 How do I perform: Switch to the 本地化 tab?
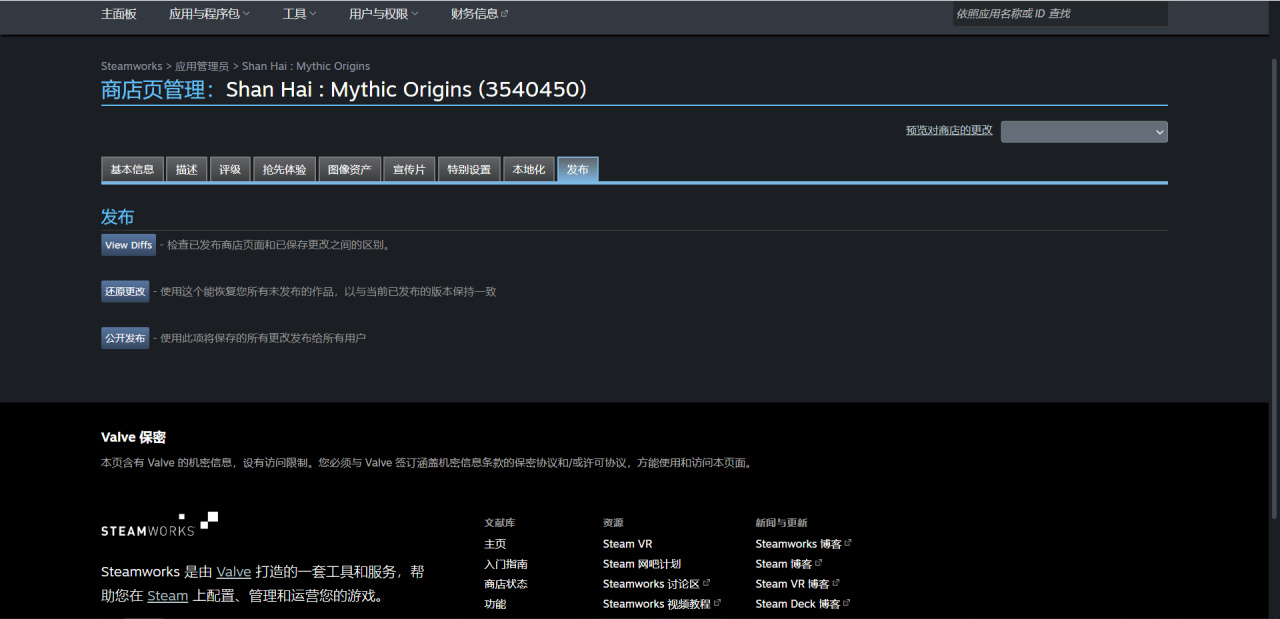pyautogui.click(x=529, y=170)
